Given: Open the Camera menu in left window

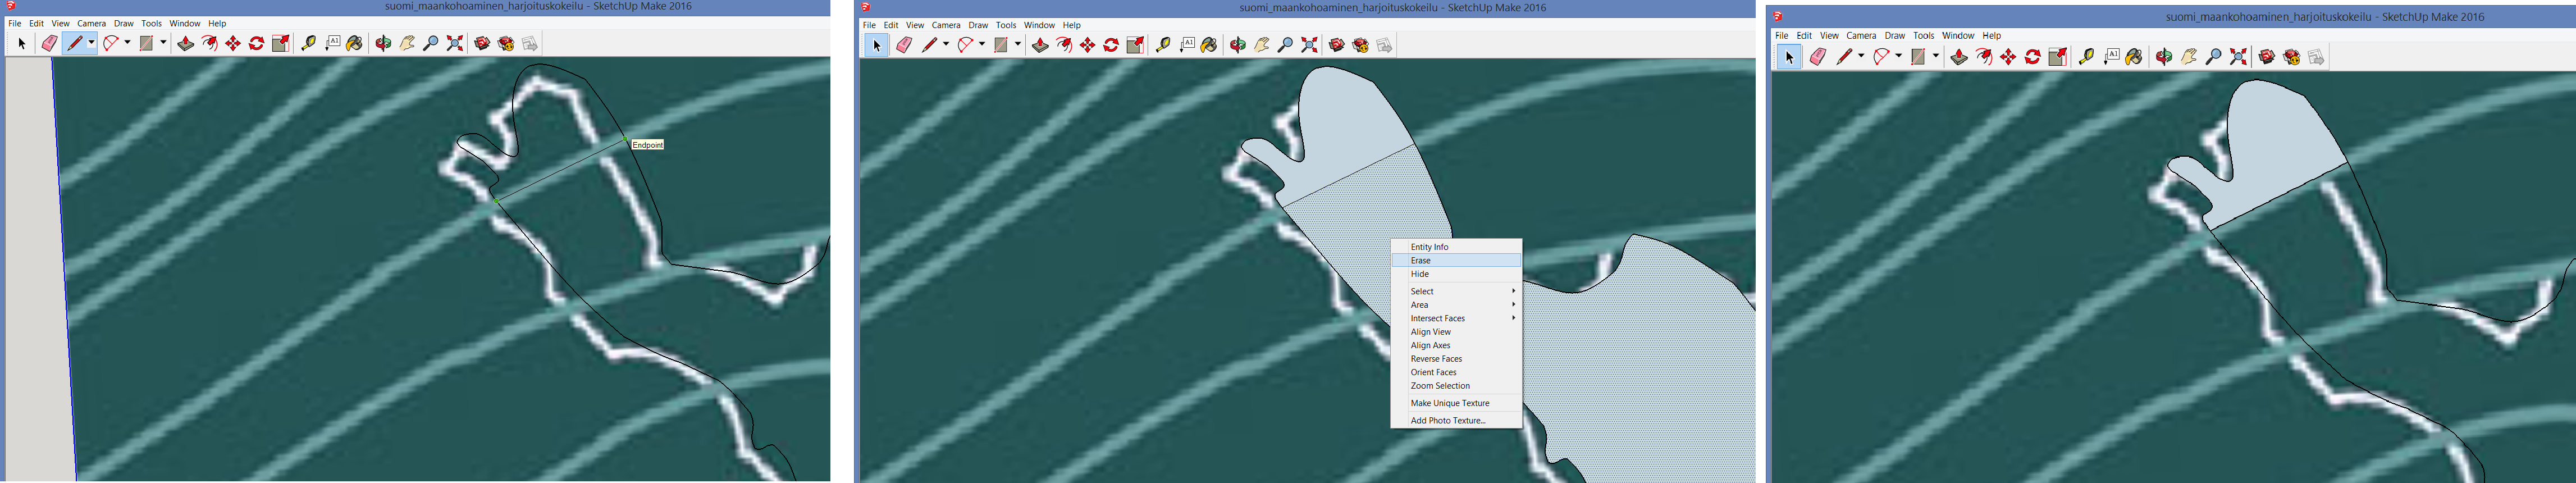Looking at the screenshot, I should pos(91,23).
